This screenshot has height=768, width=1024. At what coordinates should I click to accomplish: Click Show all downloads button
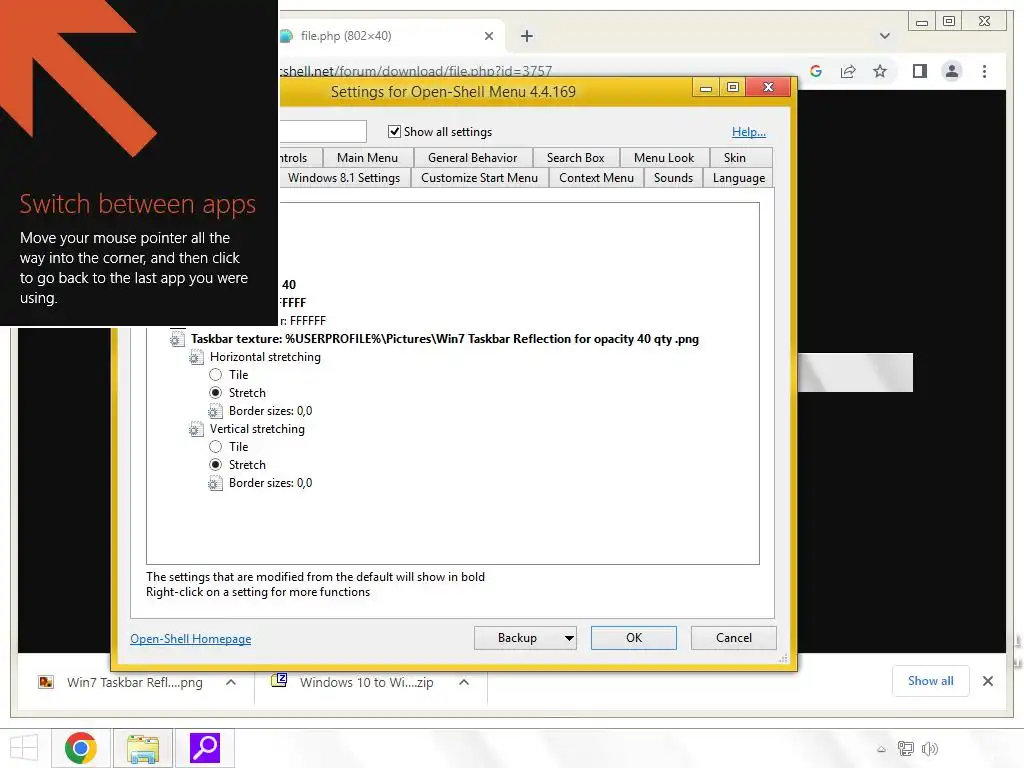[x=931, y=681]
